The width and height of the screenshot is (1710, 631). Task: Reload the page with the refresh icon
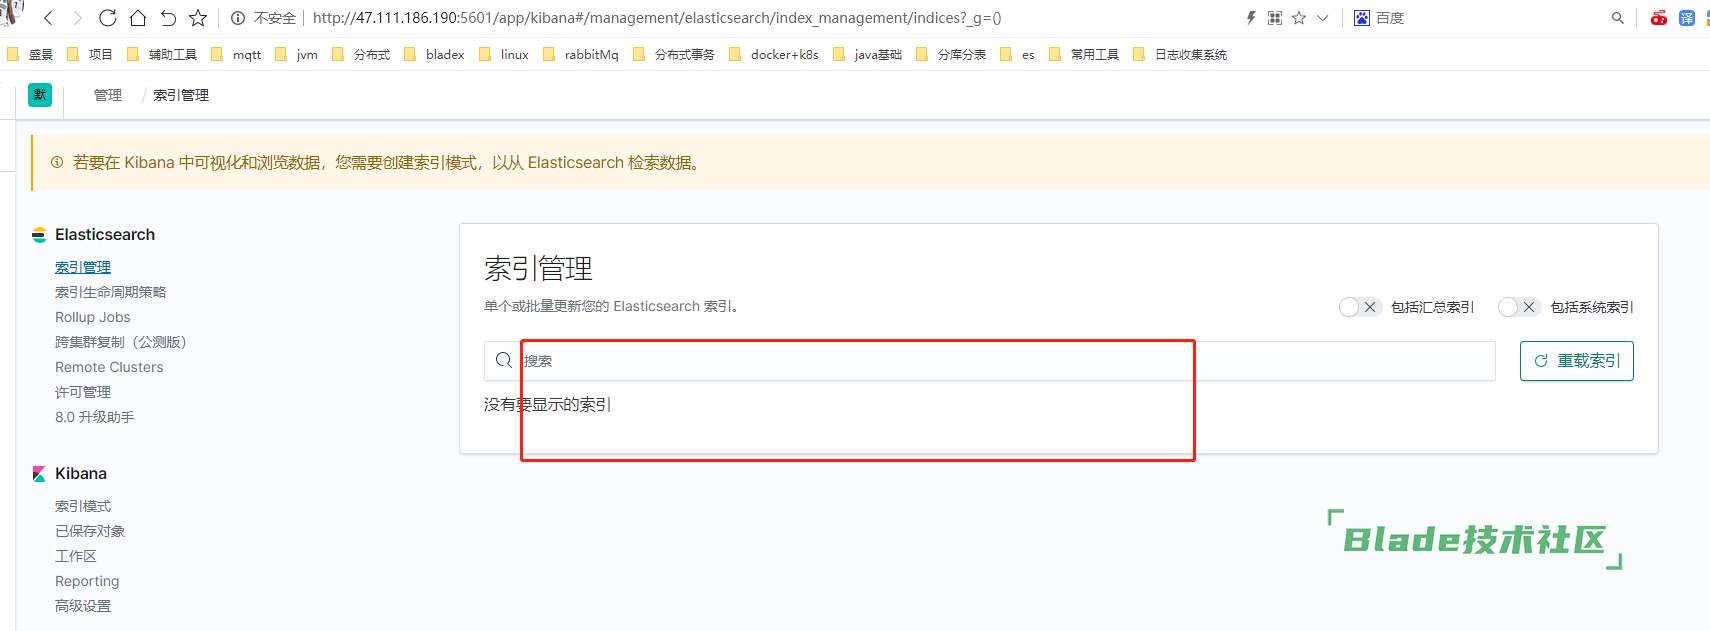pos(108,18)
